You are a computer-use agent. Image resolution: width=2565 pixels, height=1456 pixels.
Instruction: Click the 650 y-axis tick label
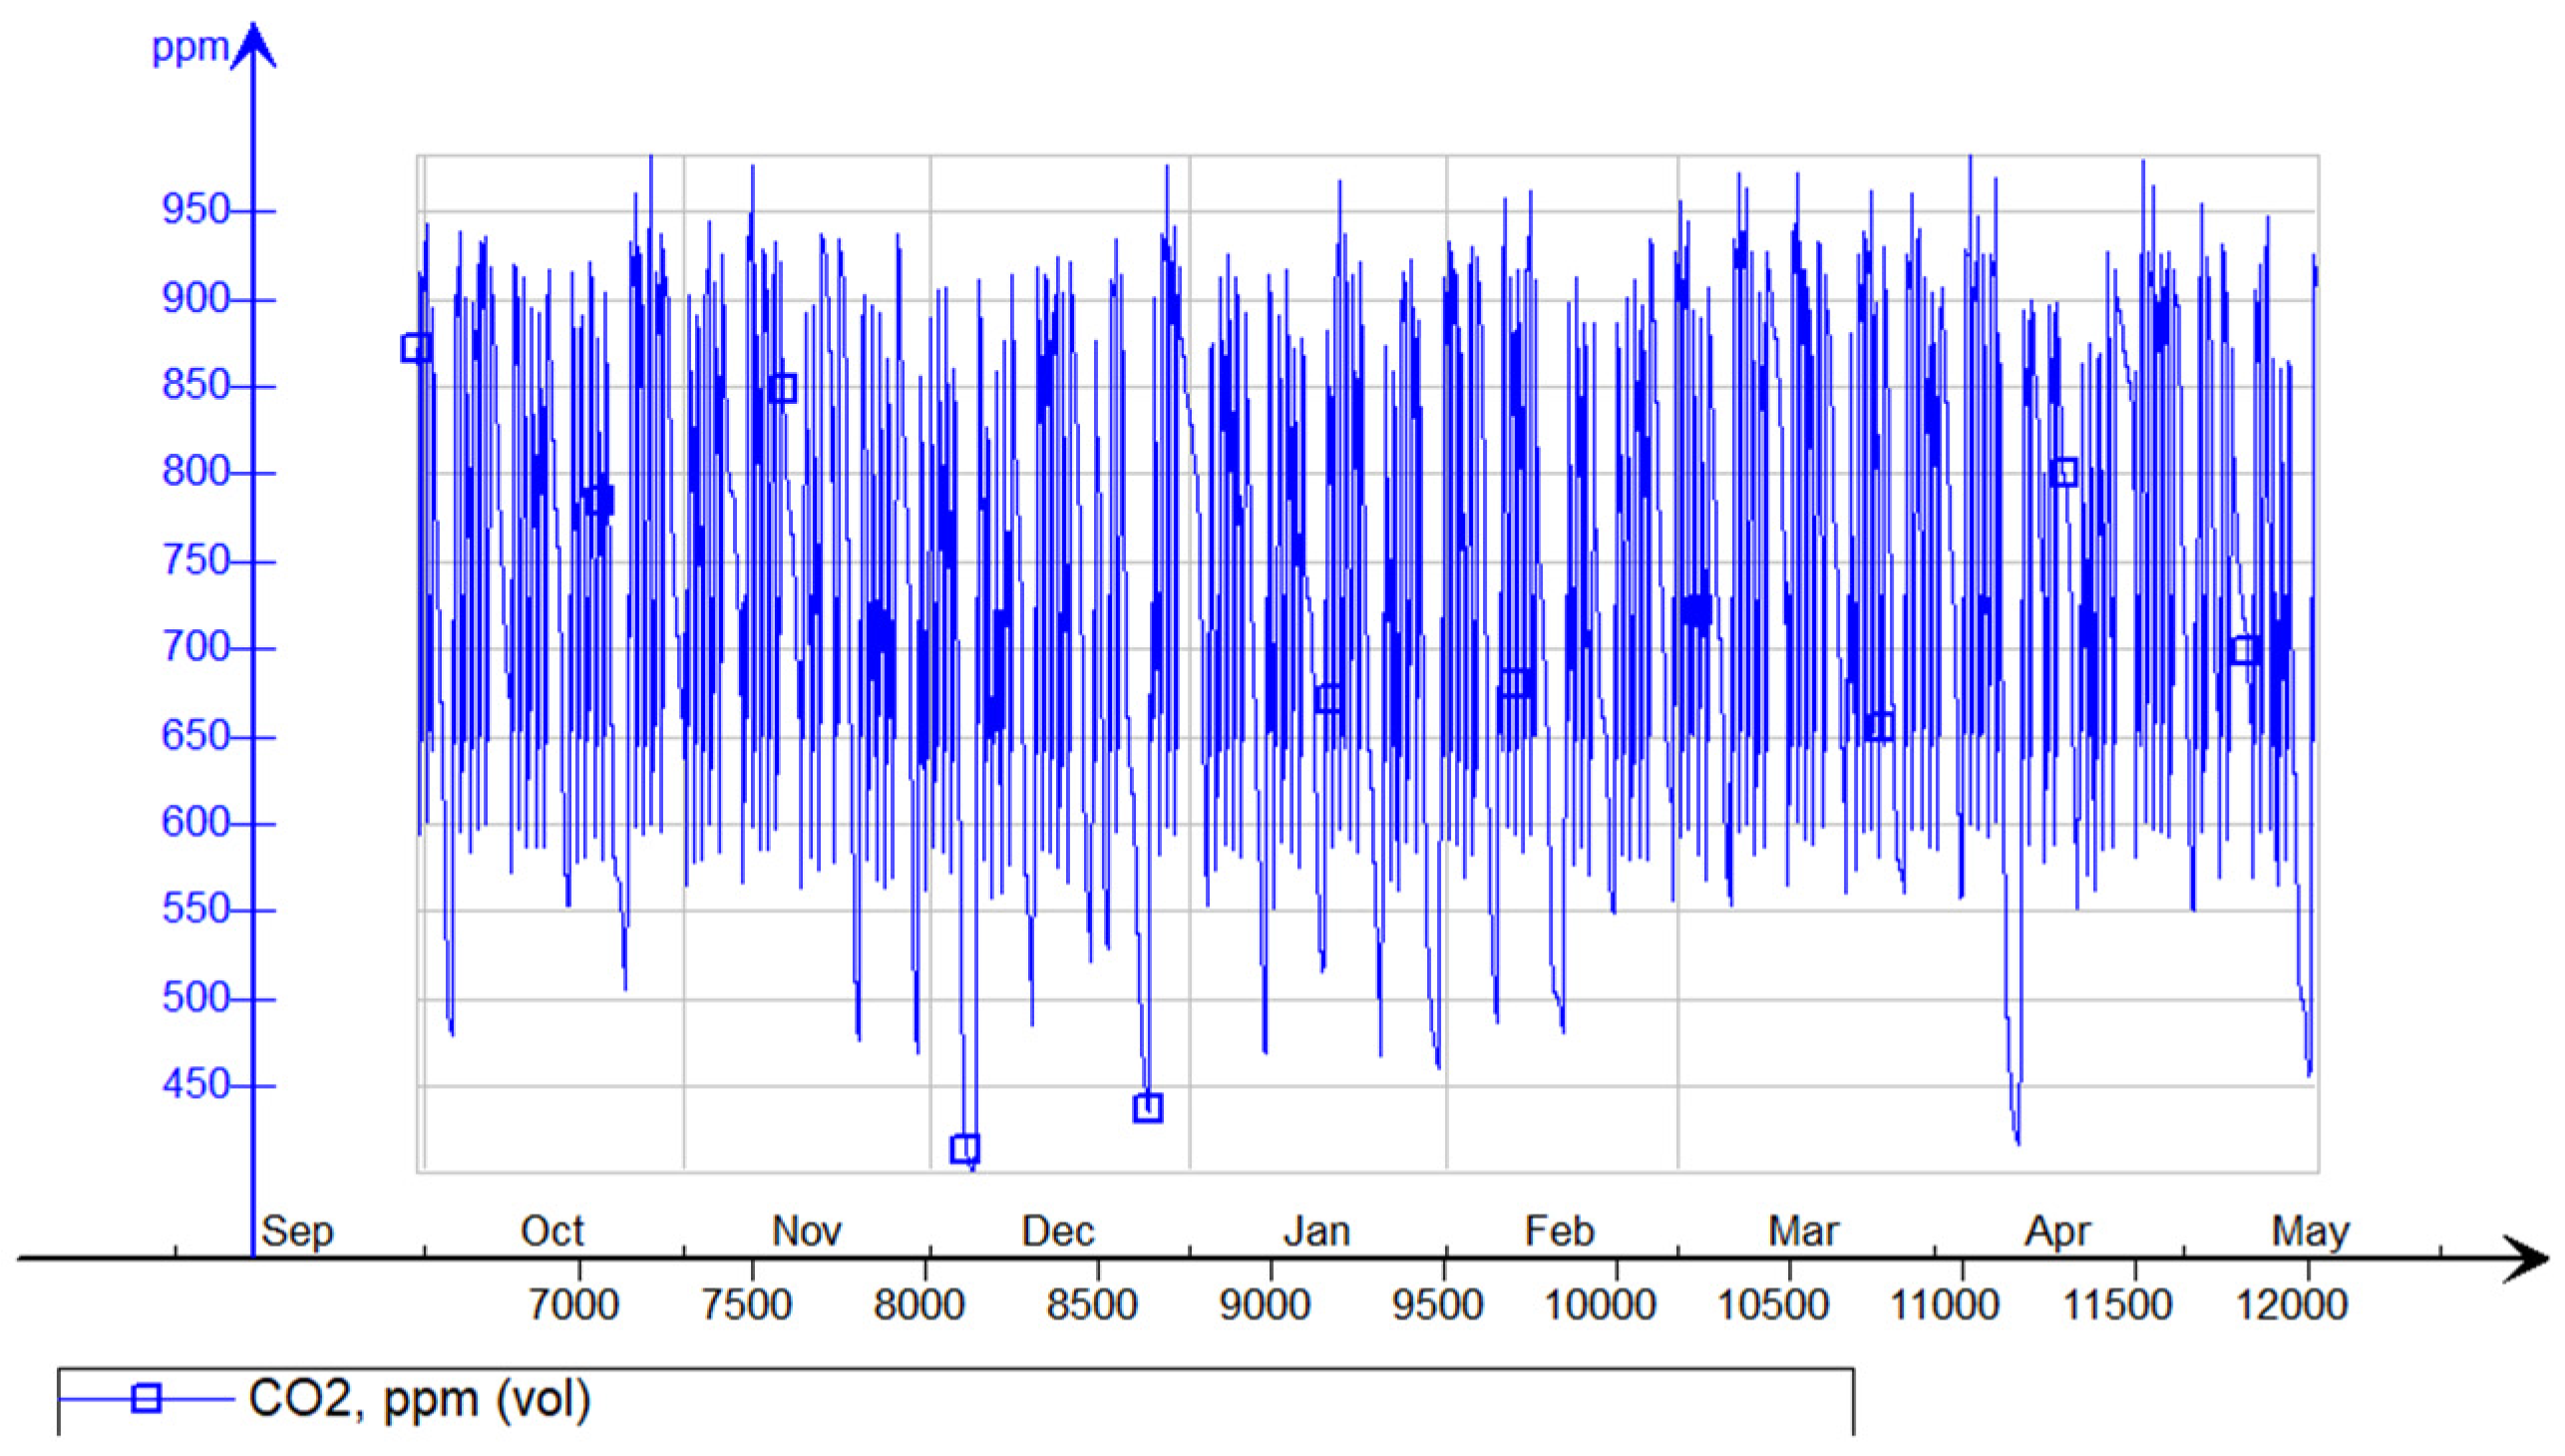click(196, 737)
